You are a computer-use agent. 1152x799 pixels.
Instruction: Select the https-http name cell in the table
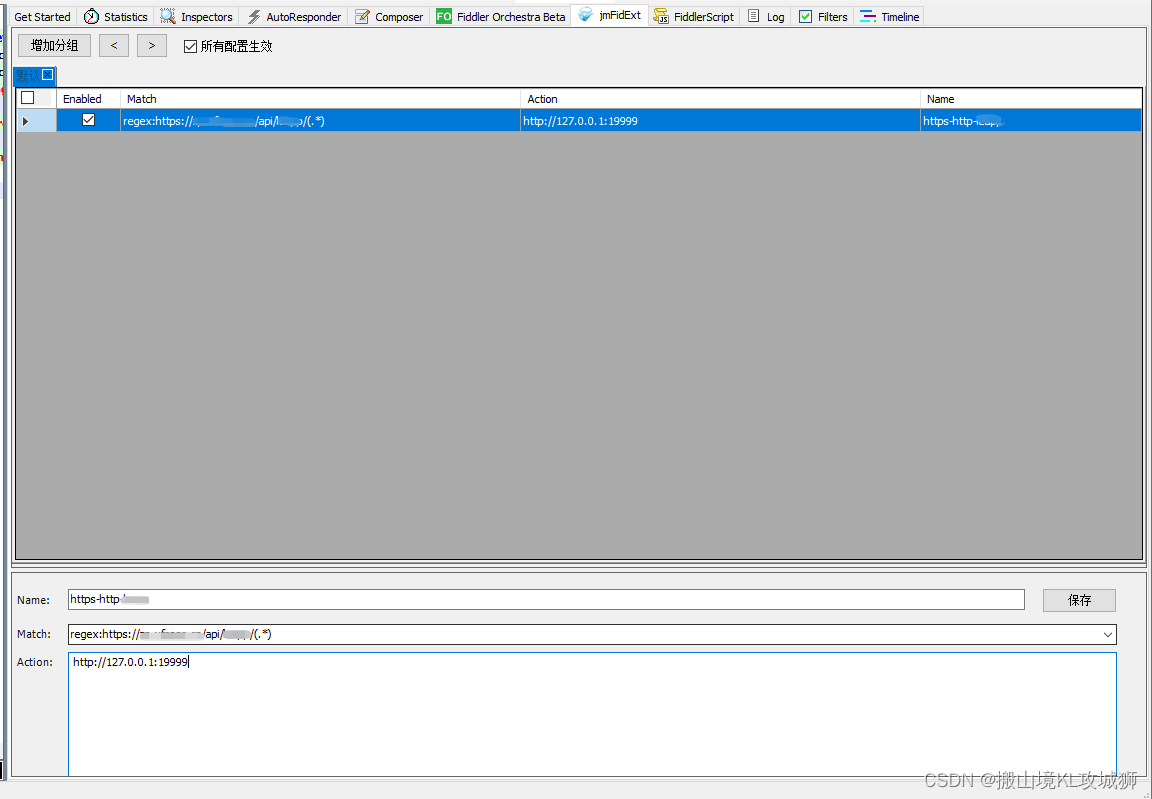point(1031,120)
